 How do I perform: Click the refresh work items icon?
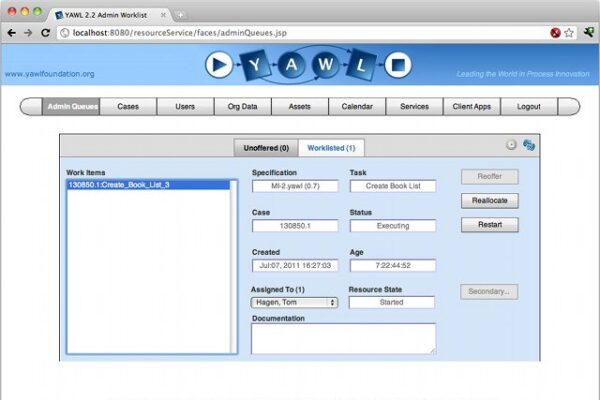click(511, 145)
